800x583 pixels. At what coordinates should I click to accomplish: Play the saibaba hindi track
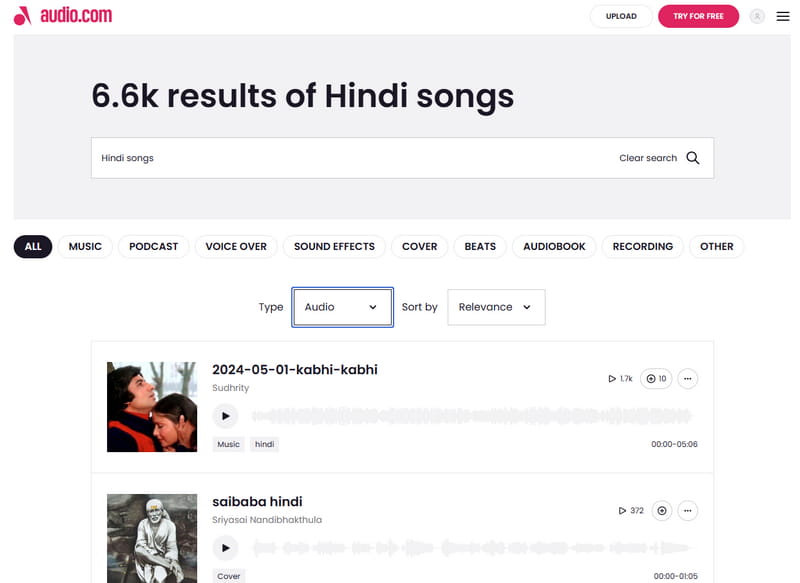[226, 547]
